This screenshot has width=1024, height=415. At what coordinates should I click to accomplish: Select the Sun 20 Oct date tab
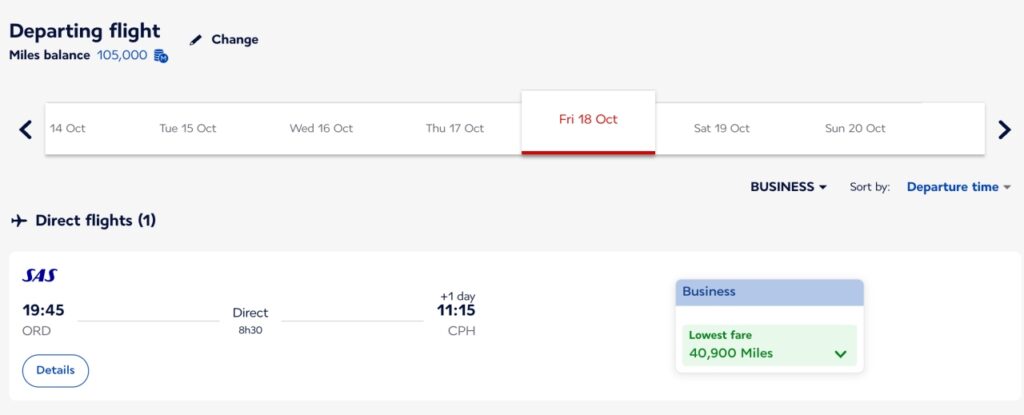(855, 128)
